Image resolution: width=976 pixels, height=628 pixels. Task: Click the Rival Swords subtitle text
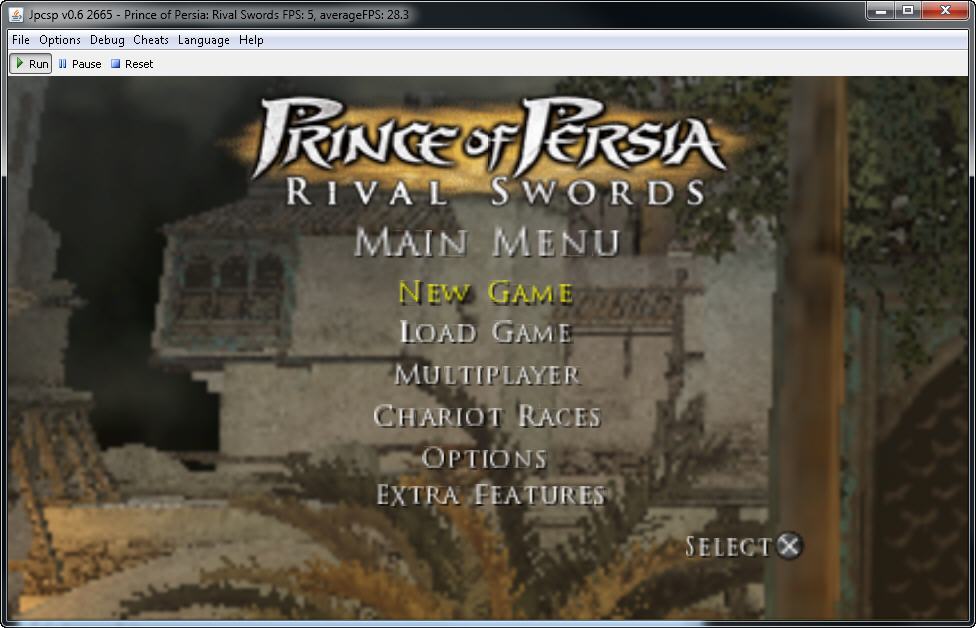click(x=495, y=192)
